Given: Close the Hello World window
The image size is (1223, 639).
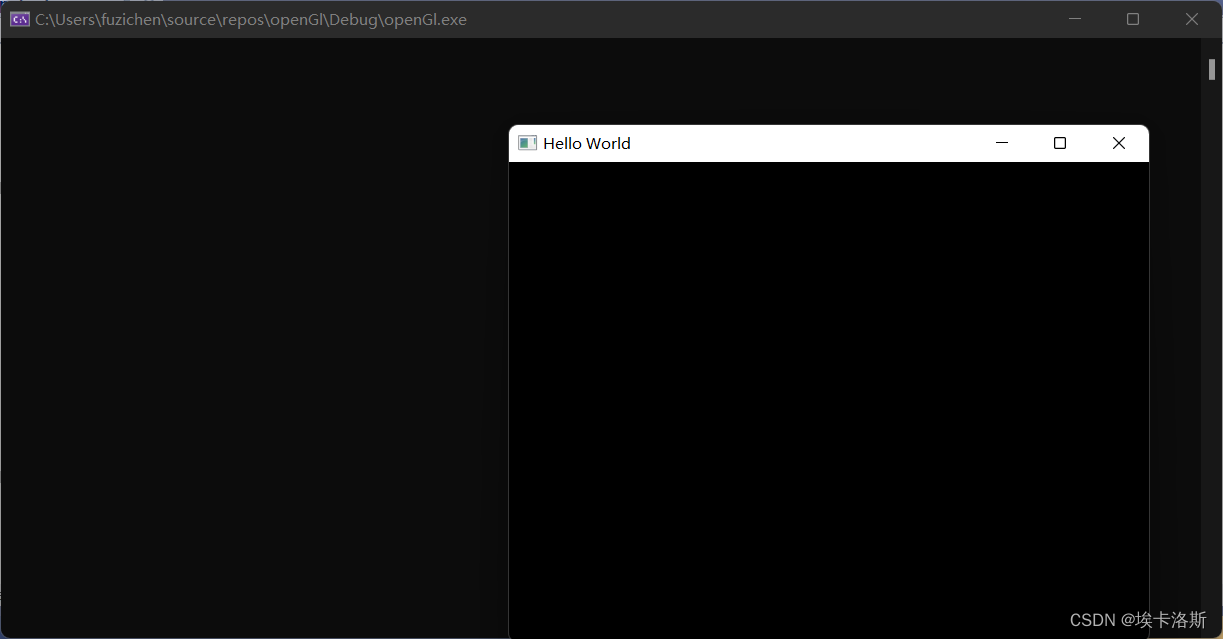Looking at the screenshot, I should point(1119,143).
